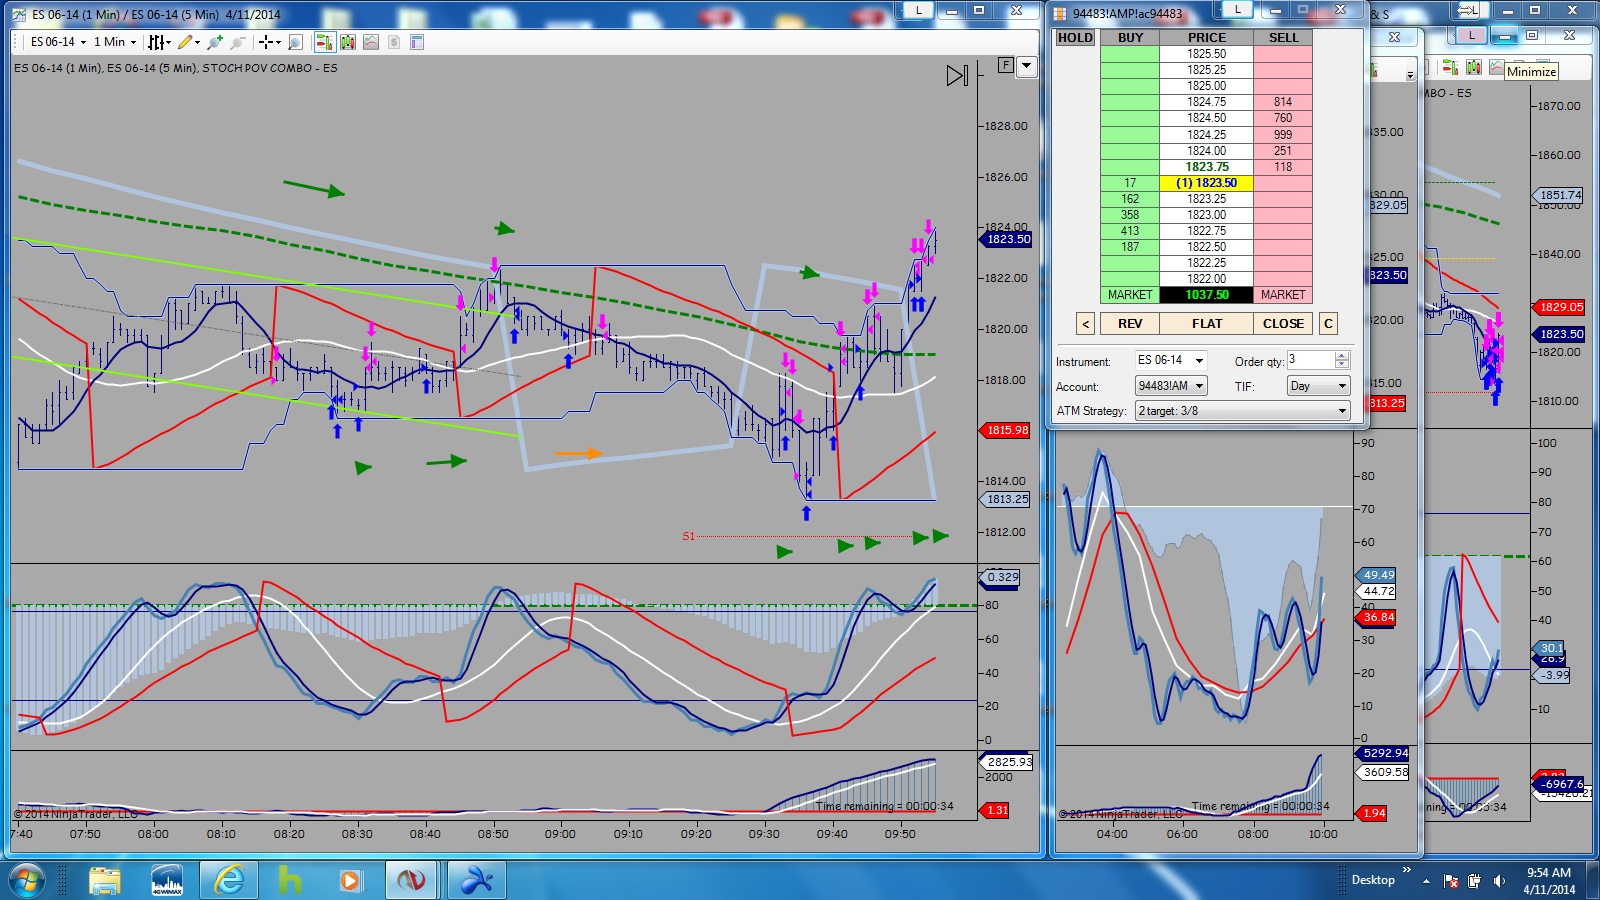This screenshot has width=1600, height=900.
Task: Click the 1824.75 price row in SuperDOM
Action: coord(1206,102)
